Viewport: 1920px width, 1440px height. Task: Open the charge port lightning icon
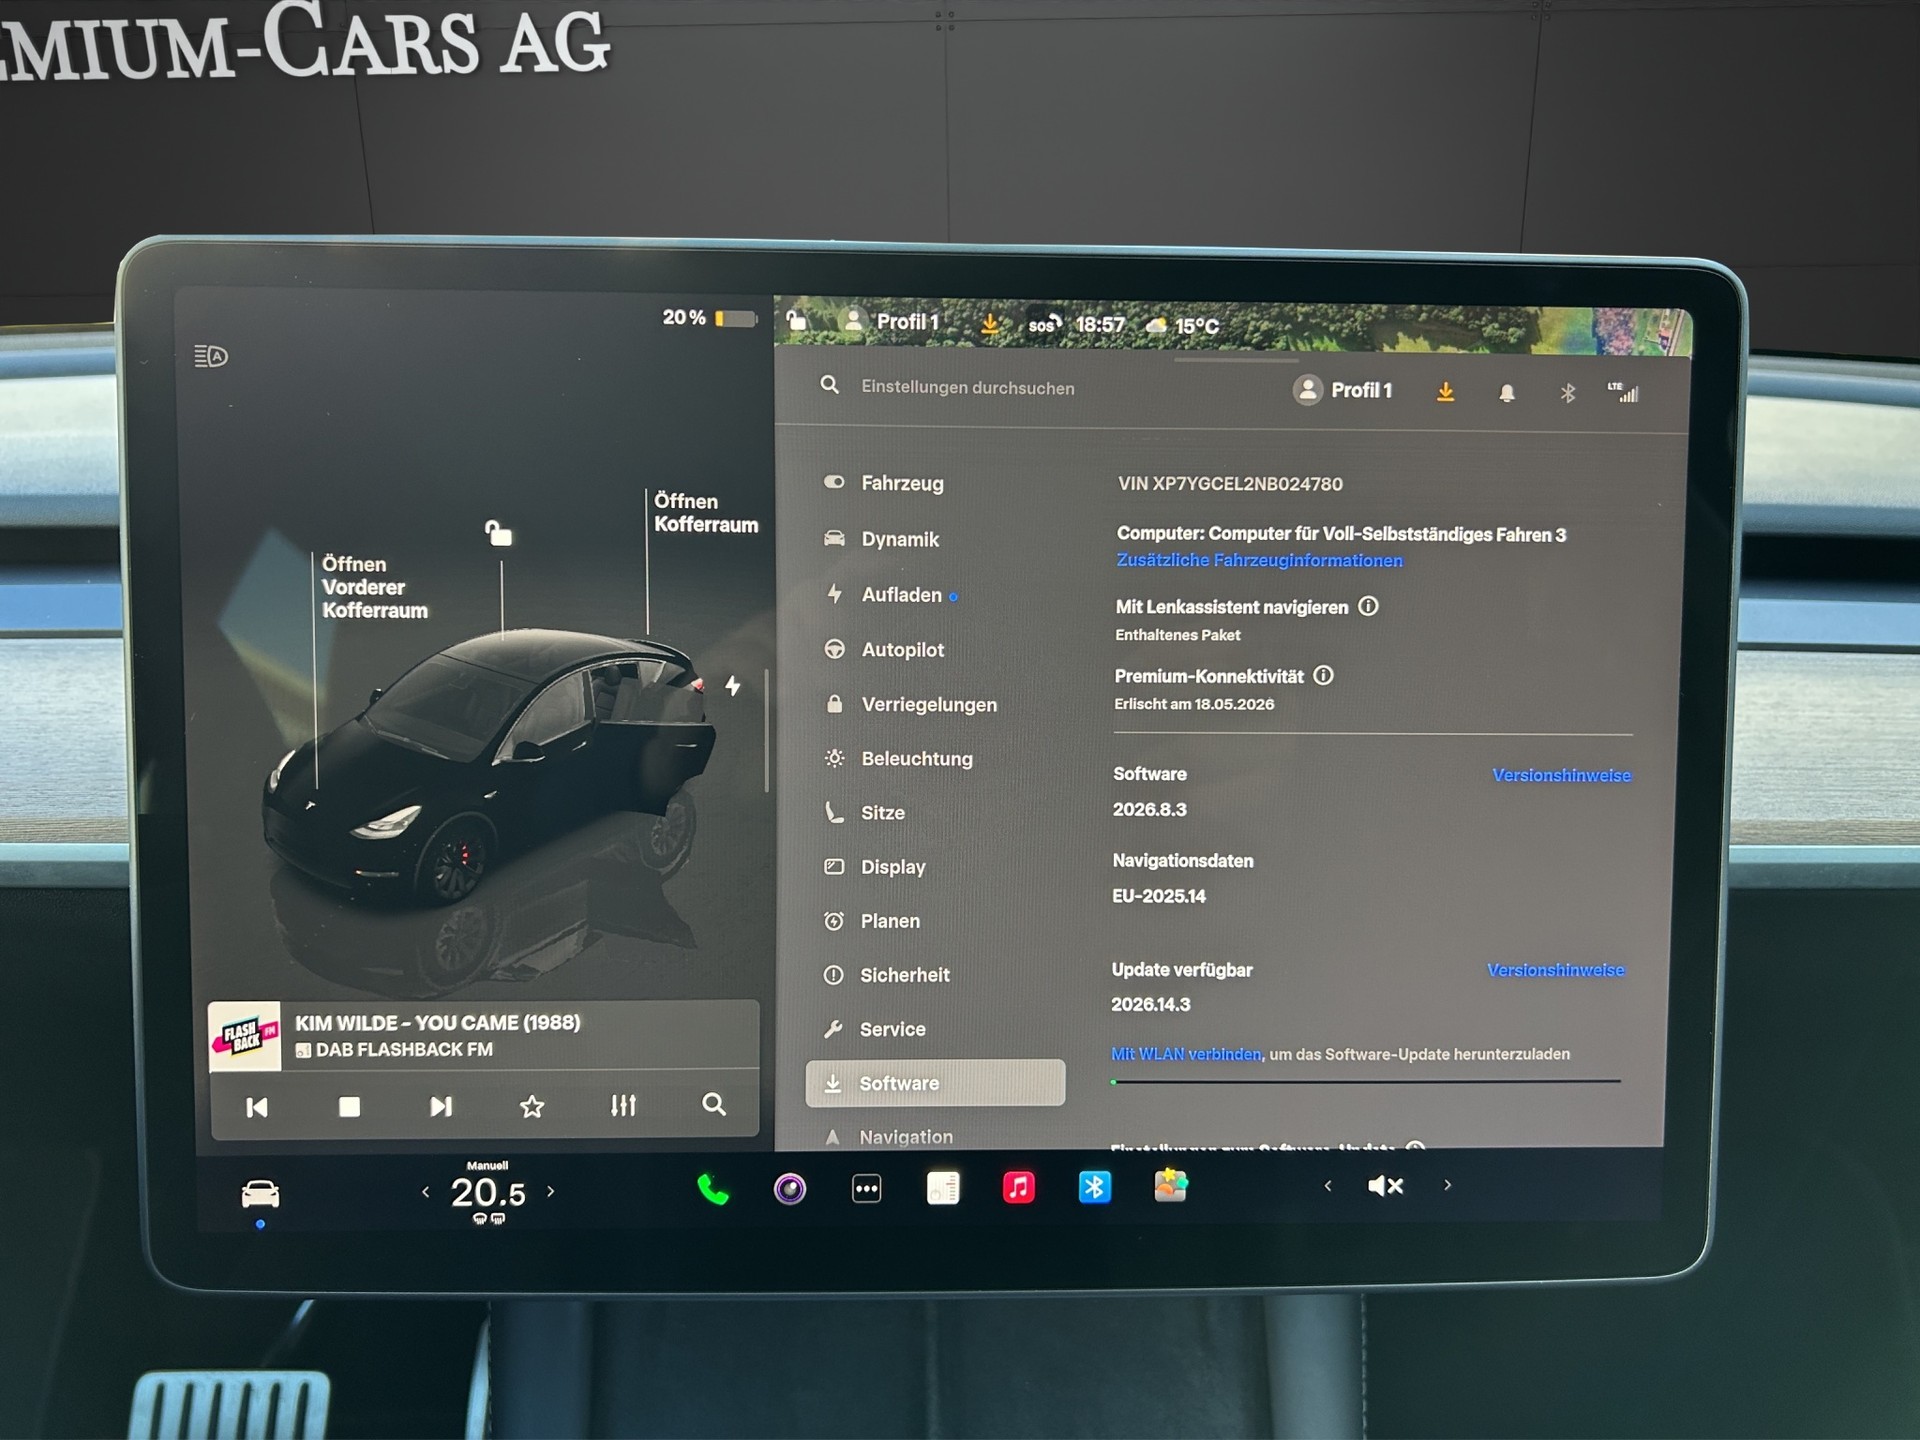pos(733,685)
